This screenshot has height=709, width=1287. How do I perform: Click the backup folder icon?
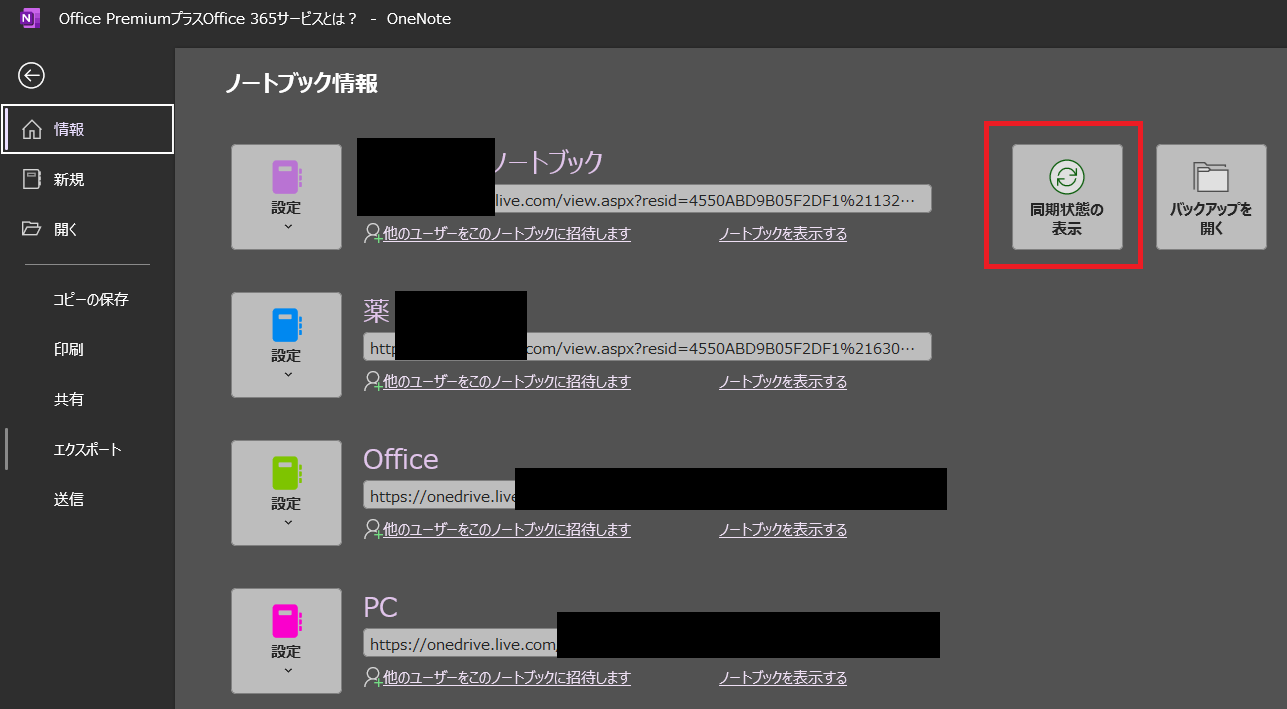1211,177
